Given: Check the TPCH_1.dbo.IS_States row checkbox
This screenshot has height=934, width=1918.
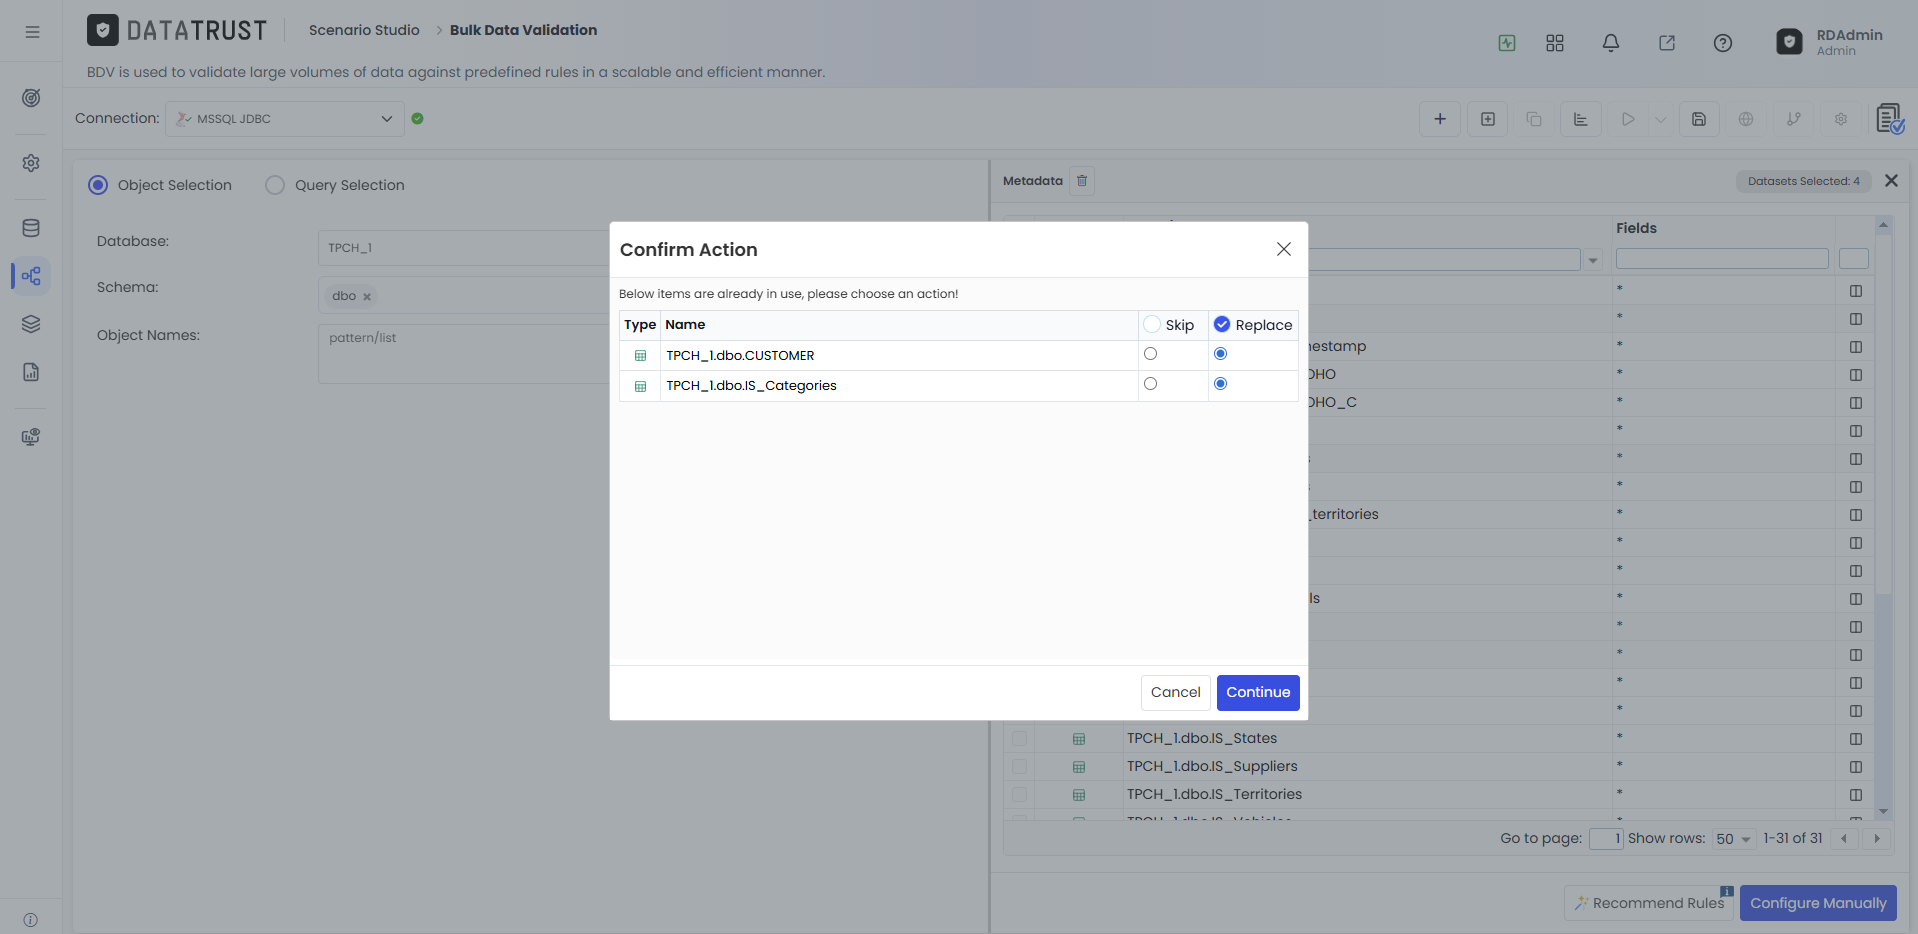Looking at the screenshot, I should point(1019,738).
